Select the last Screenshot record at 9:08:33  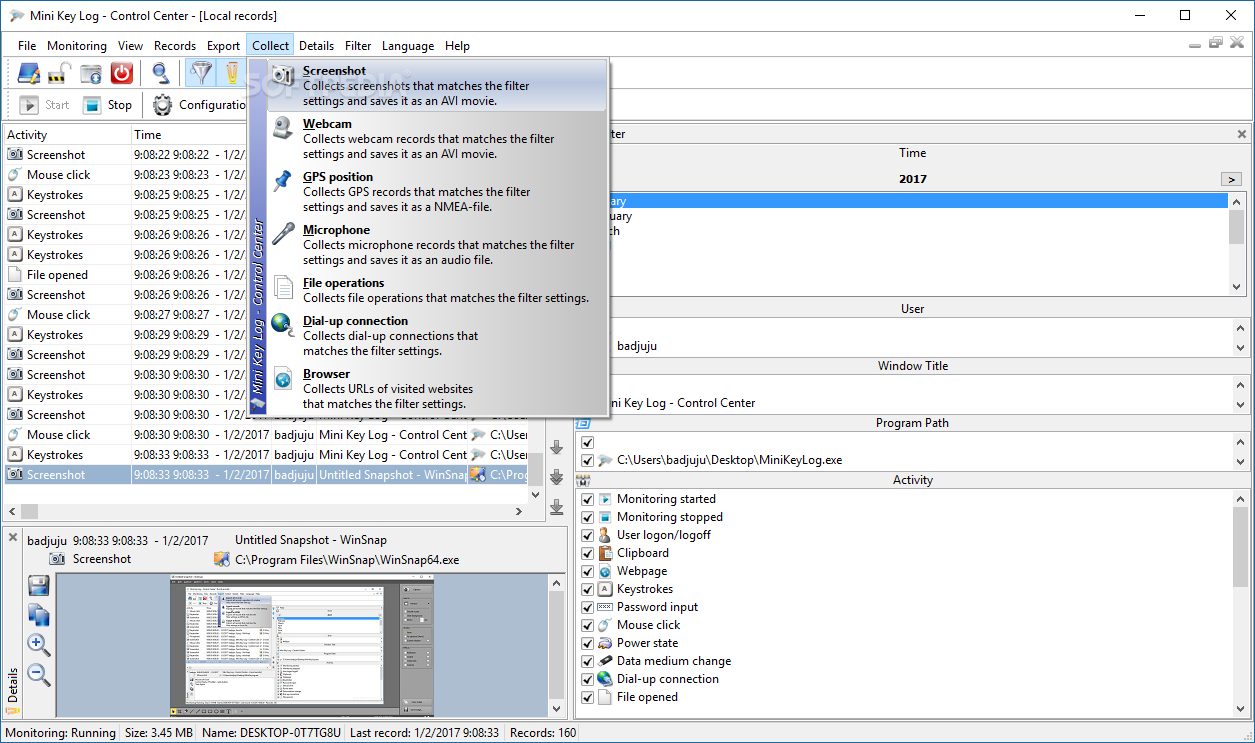[x=266, y=475]
